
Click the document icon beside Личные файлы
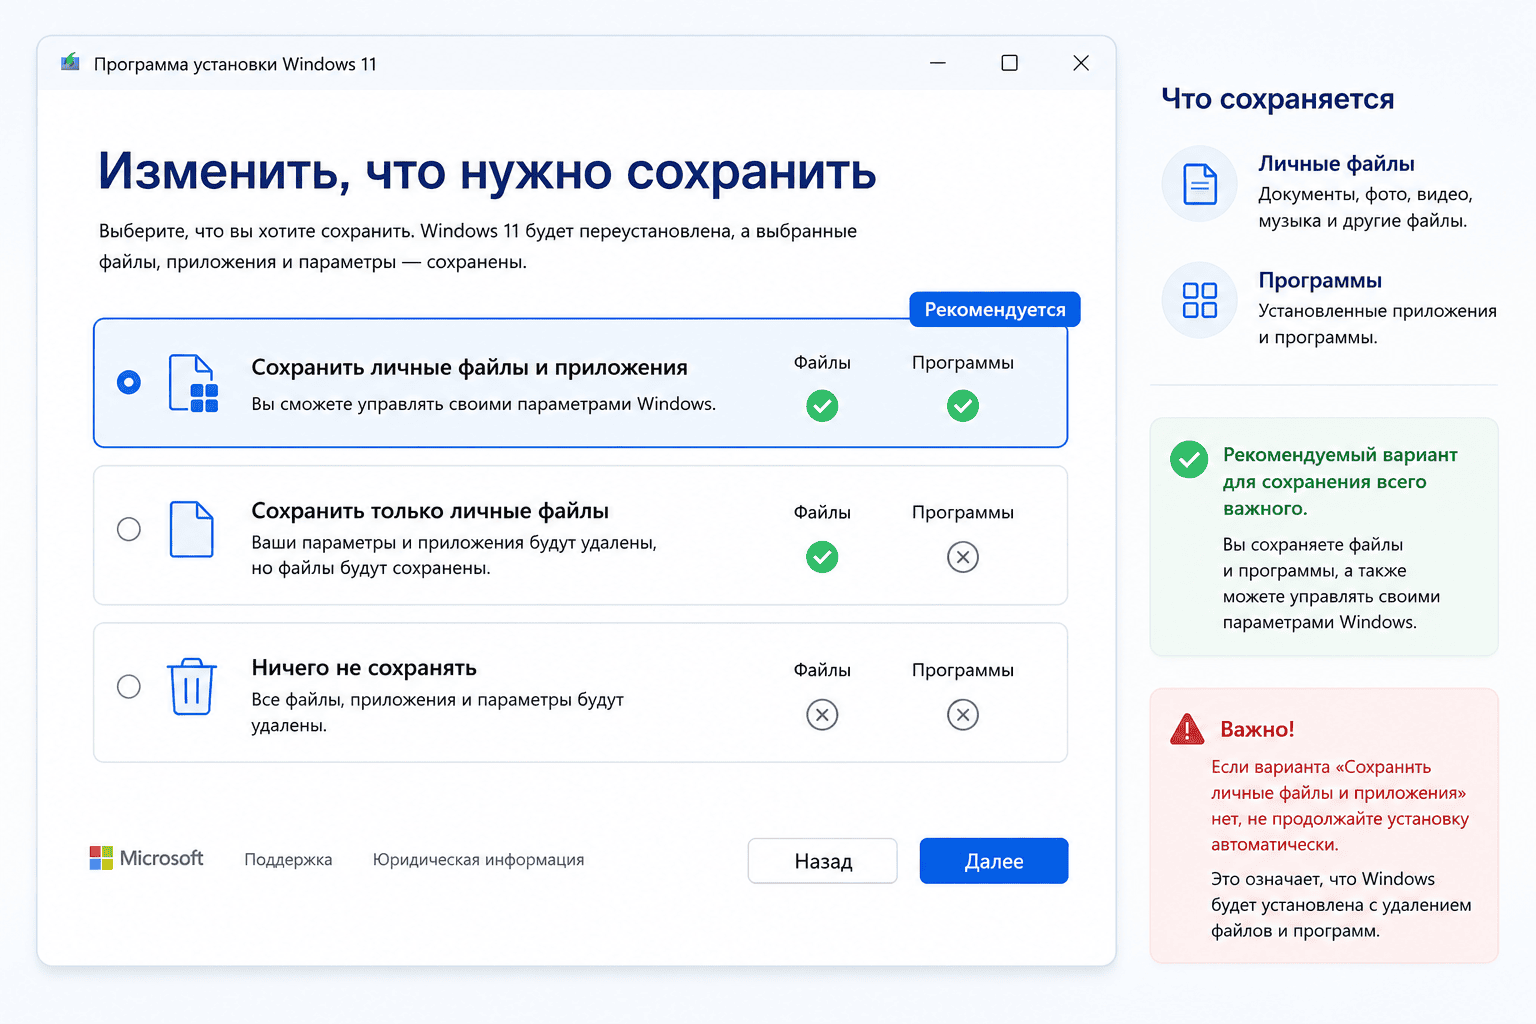click(1200, 184)
